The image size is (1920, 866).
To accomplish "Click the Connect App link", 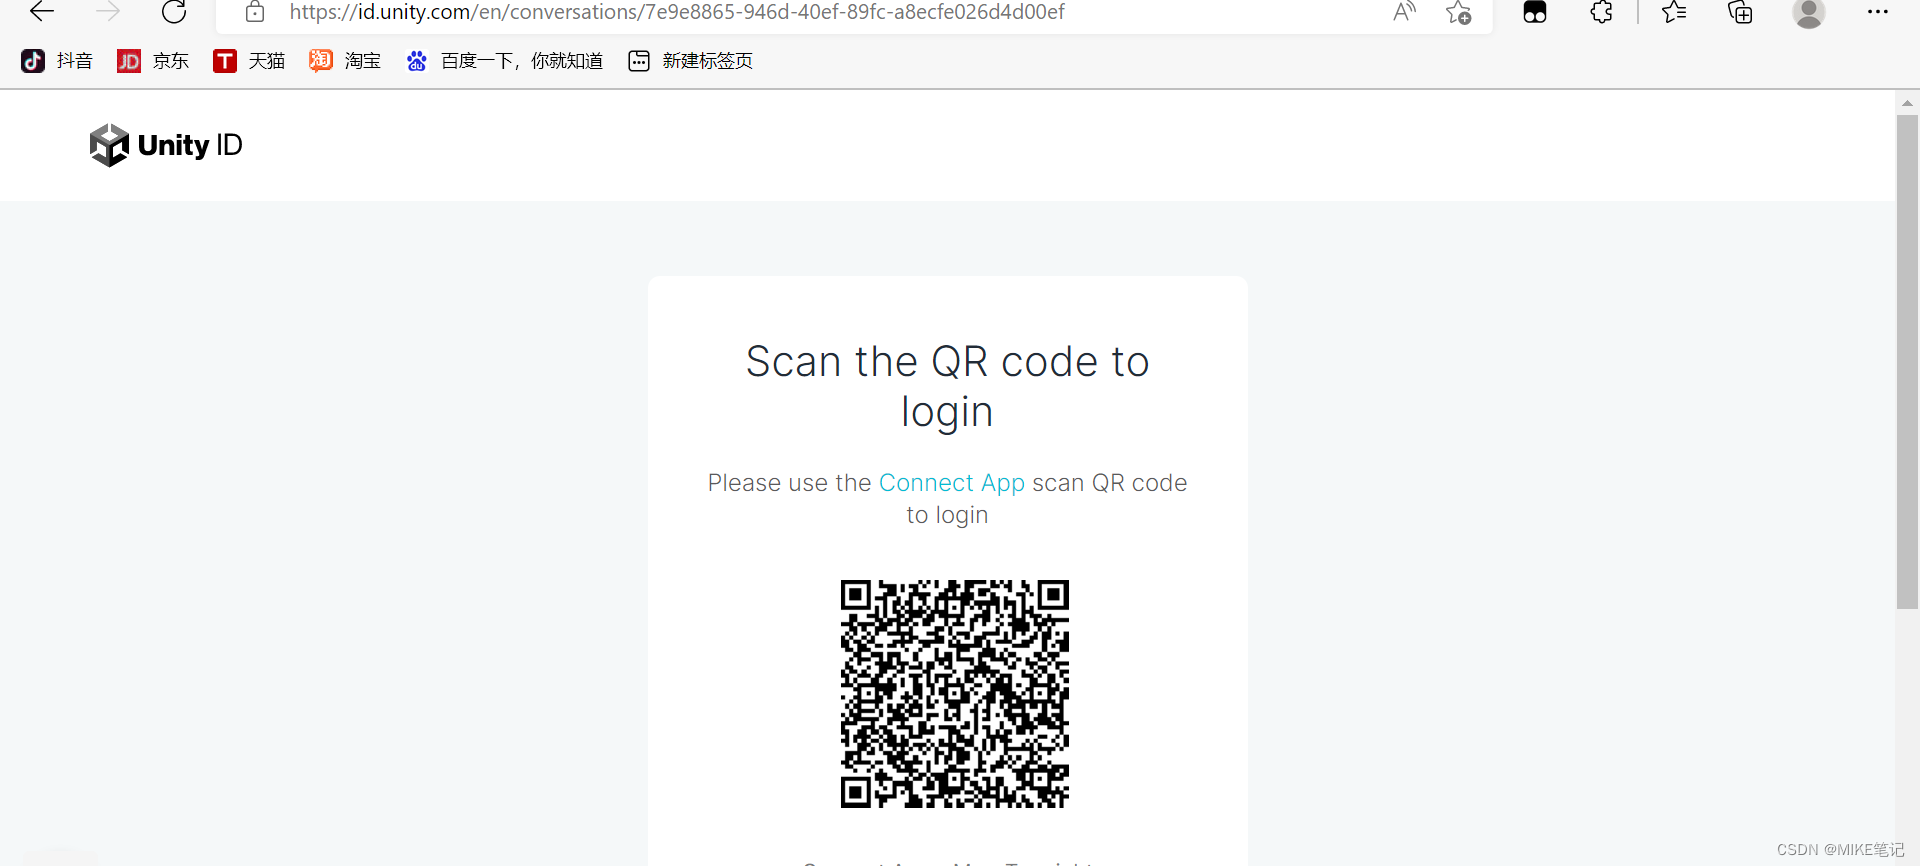I will [951, 483].
